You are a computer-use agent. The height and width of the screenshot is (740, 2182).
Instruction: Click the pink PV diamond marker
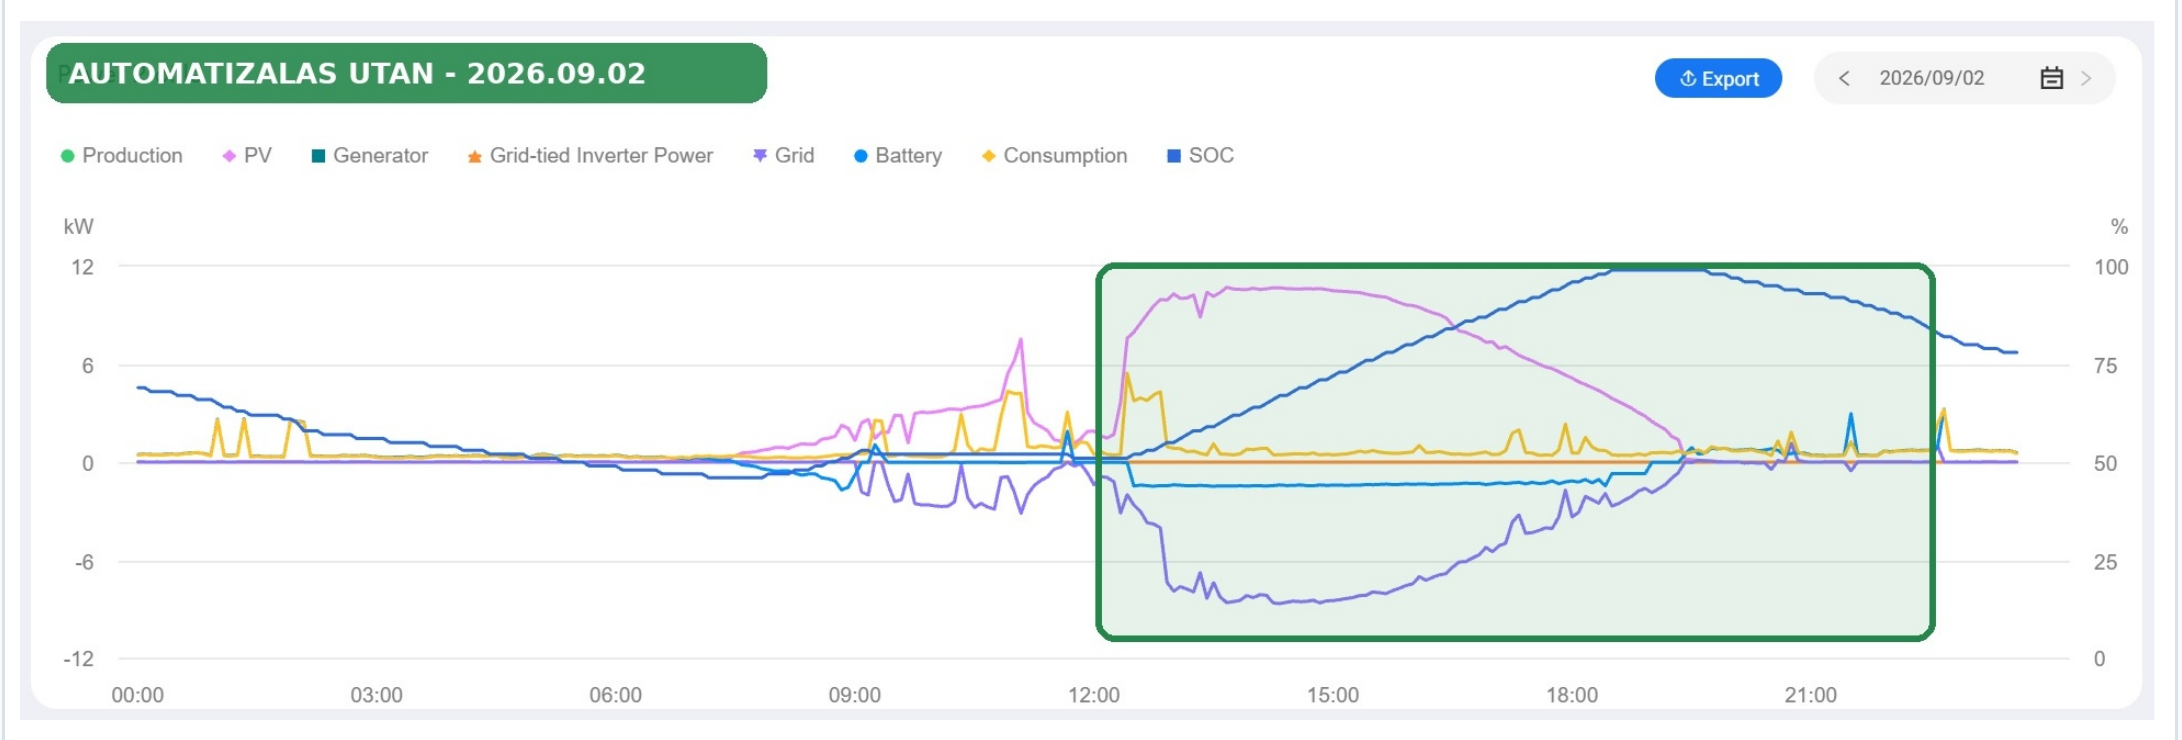coord(229,156)
